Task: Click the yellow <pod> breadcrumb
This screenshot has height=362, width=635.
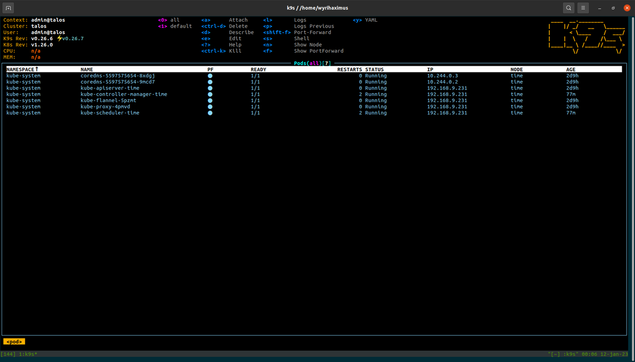Action: point(14,341)
